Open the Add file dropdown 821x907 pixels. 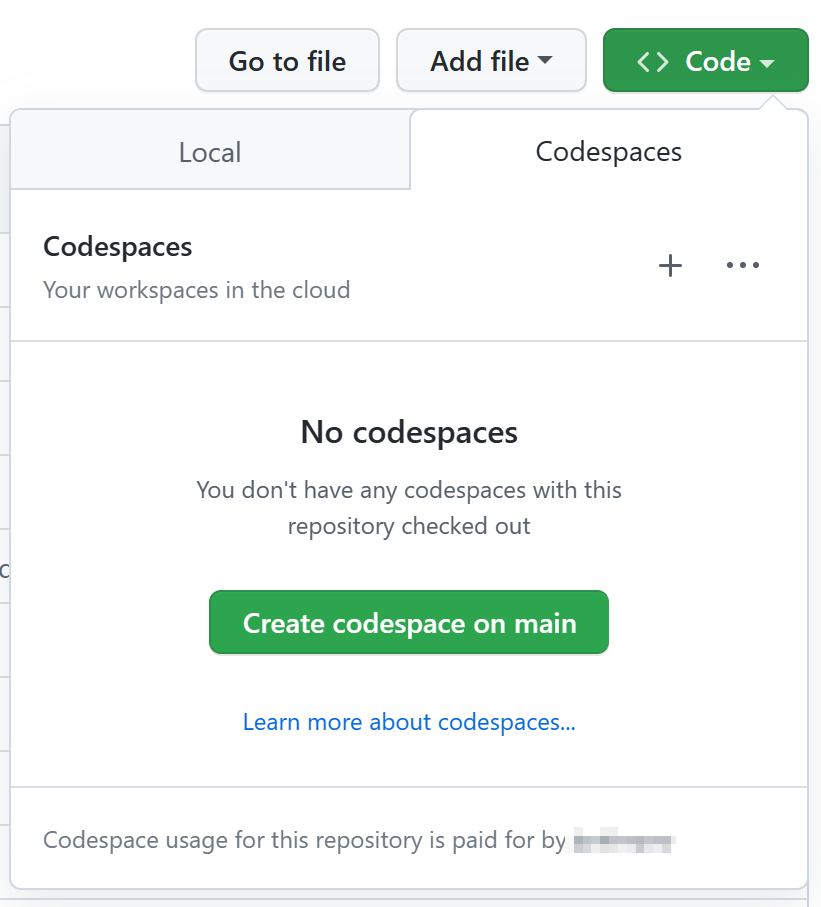pyautogui.click(x=491, y=61)
